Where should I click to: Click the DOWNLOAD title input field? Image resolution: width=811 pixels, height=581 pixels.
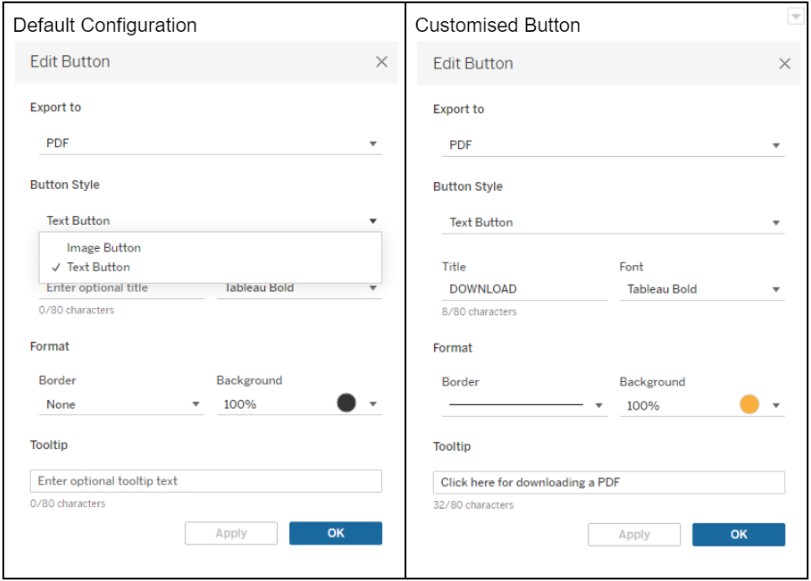point(520,288)
